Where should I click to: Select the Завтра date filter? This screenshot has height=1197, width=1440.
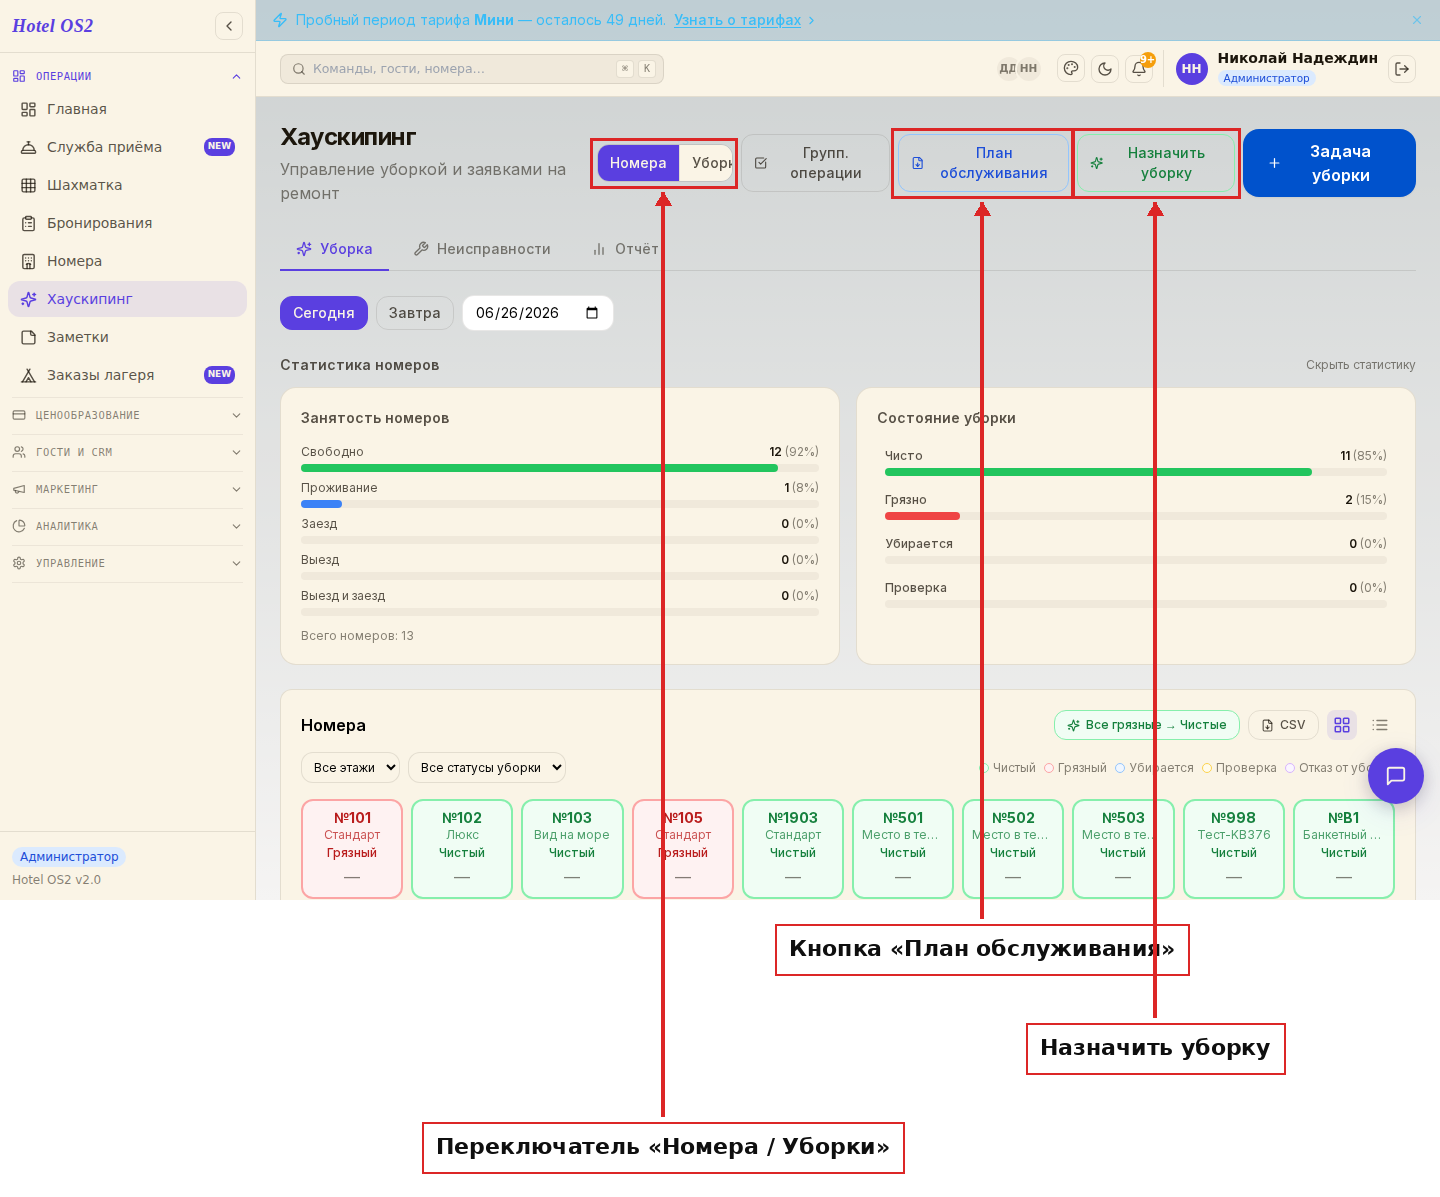[x=415, y=313]
